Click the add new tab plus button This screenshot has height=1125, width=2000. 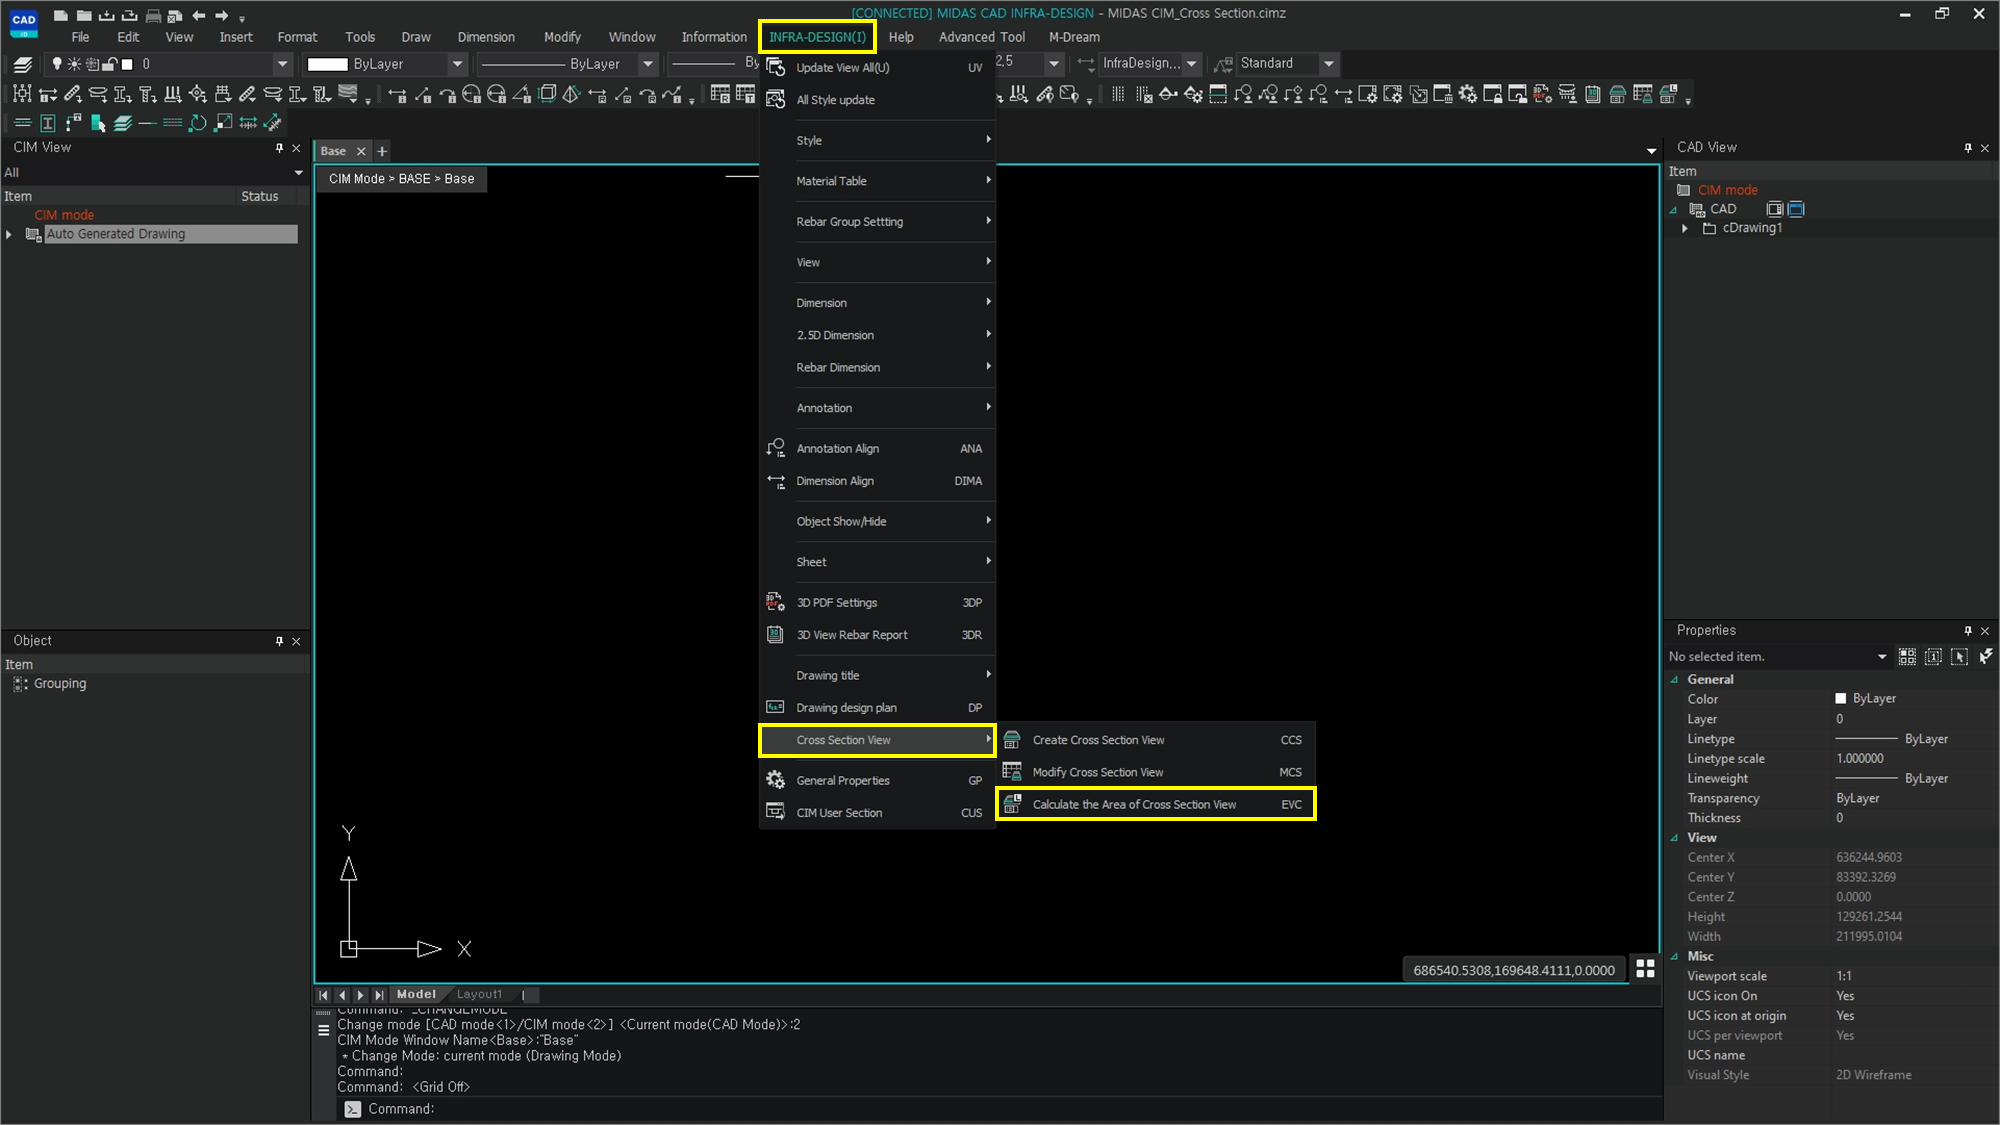tap(382, 151)
